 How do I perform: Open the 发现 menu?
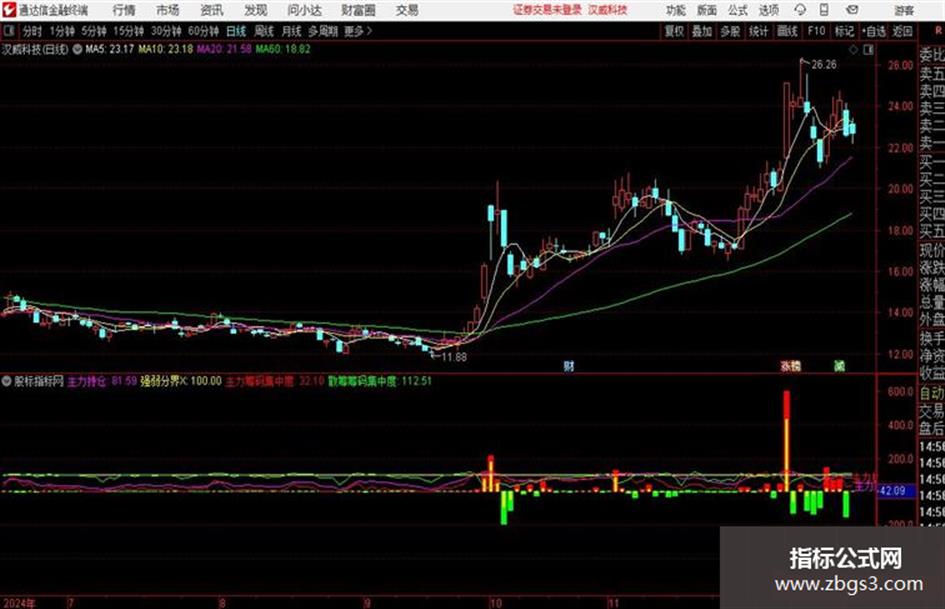pyautogui.click(x=256, y=10)
